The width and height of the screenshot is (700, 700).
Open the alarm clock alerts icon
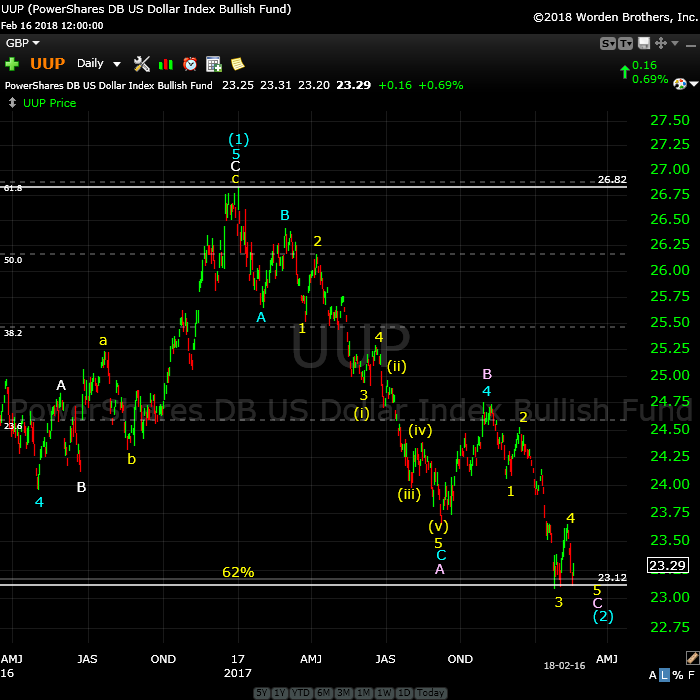pyautogui.click(x=190, y=64)
